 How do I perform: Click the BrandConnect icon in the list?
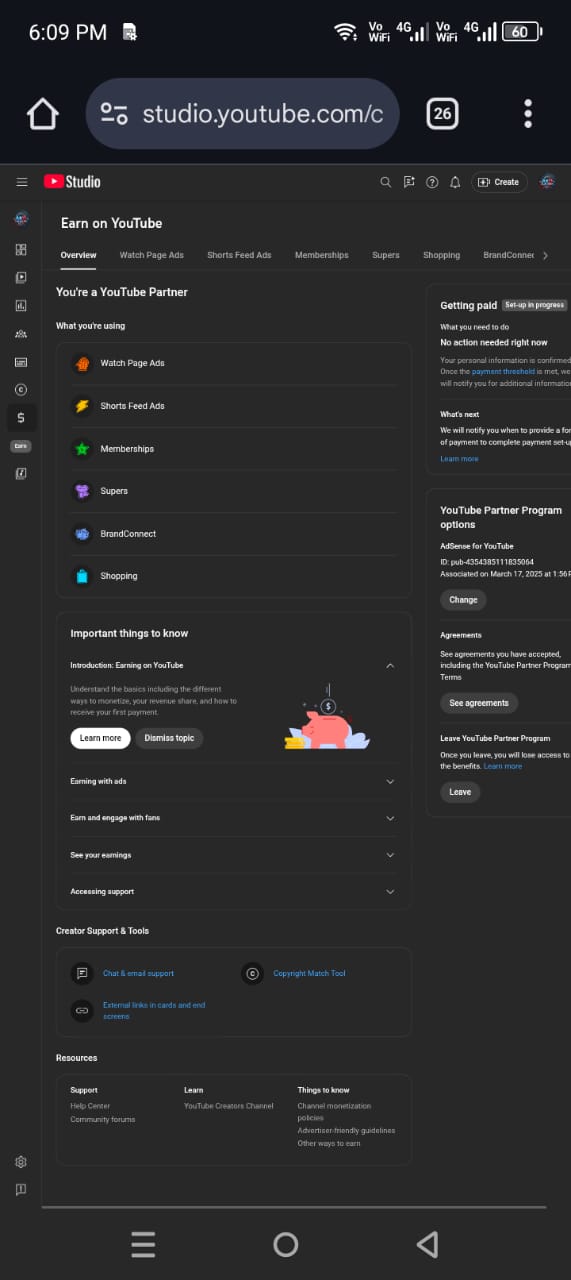click(x=82, y=534)
